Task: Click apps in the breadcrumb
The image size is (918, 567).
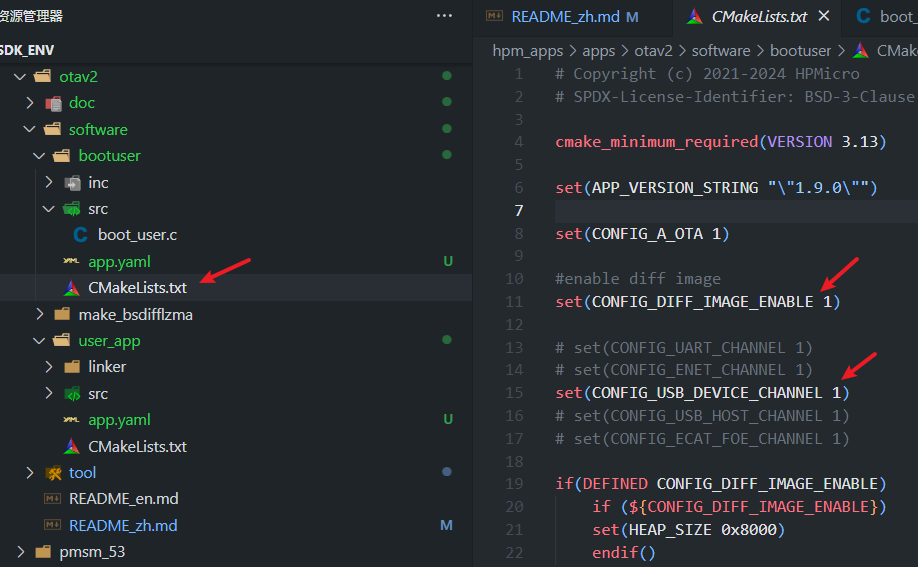Action: [x=598, y=51]
